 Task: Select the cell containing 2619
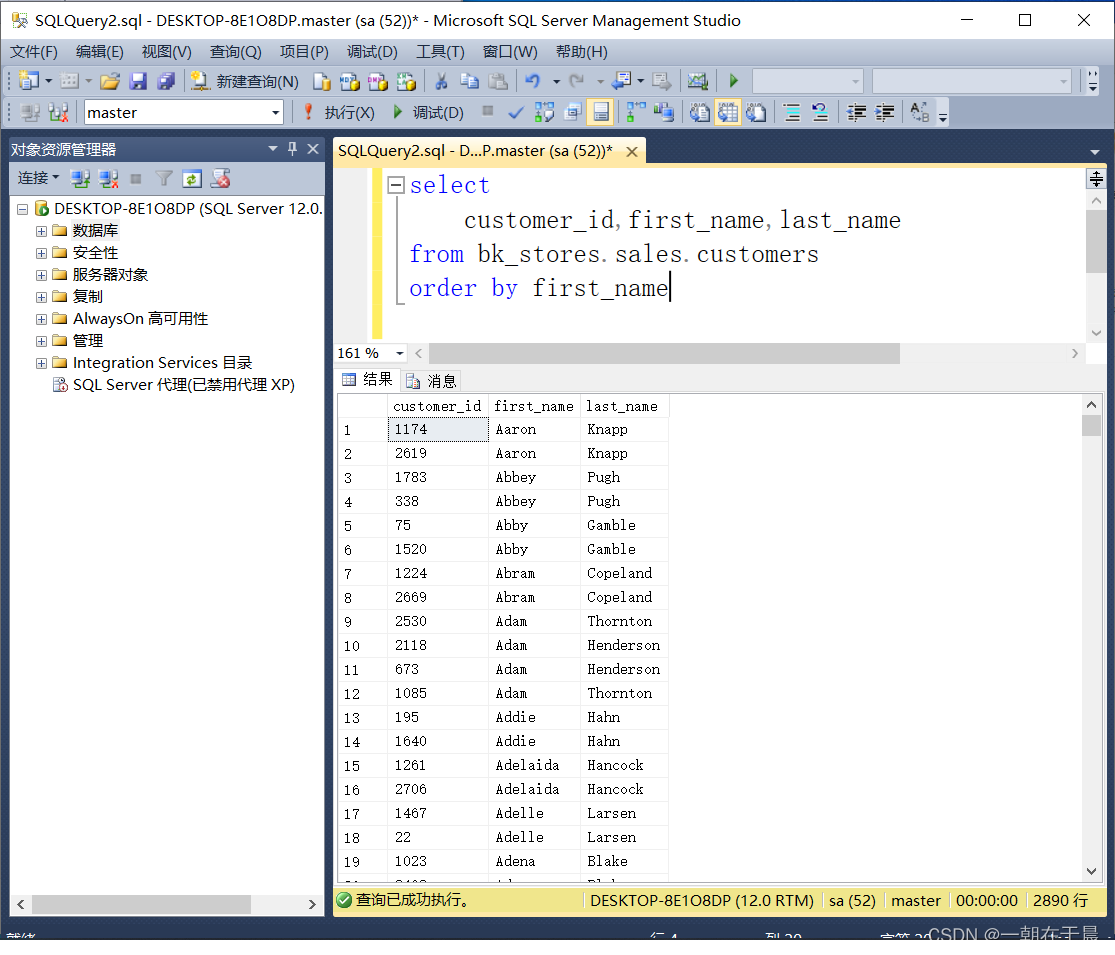[x=438, y=454]
